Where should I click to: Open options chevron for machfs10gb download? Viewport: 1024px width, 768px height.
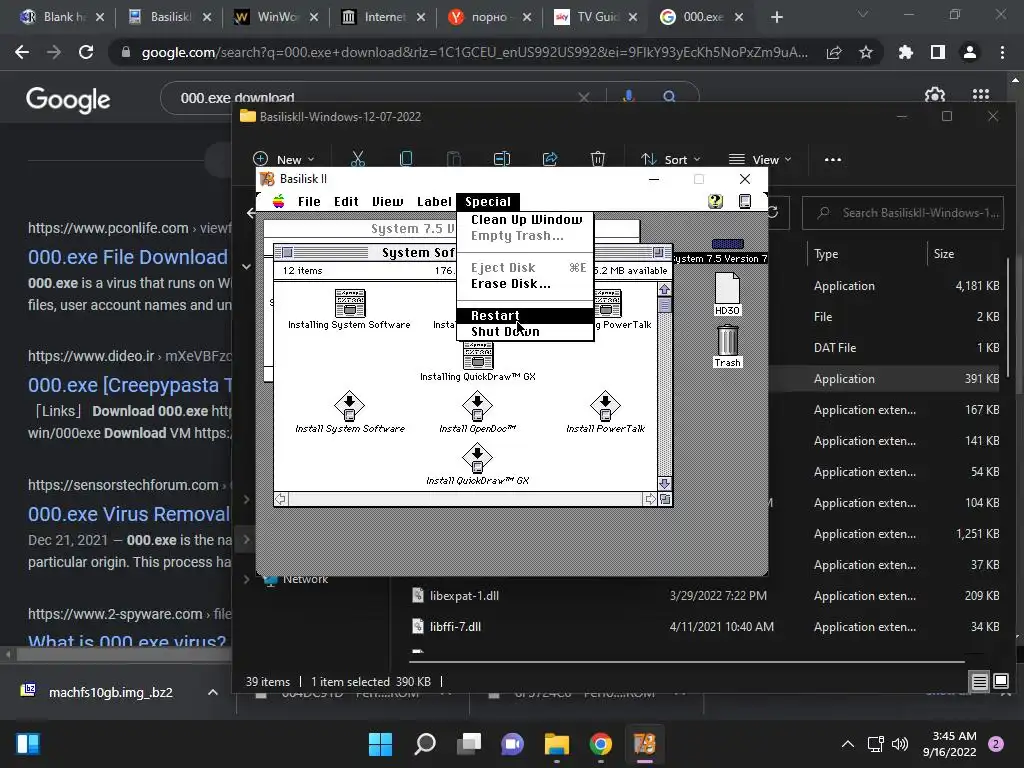click(213, 692)
